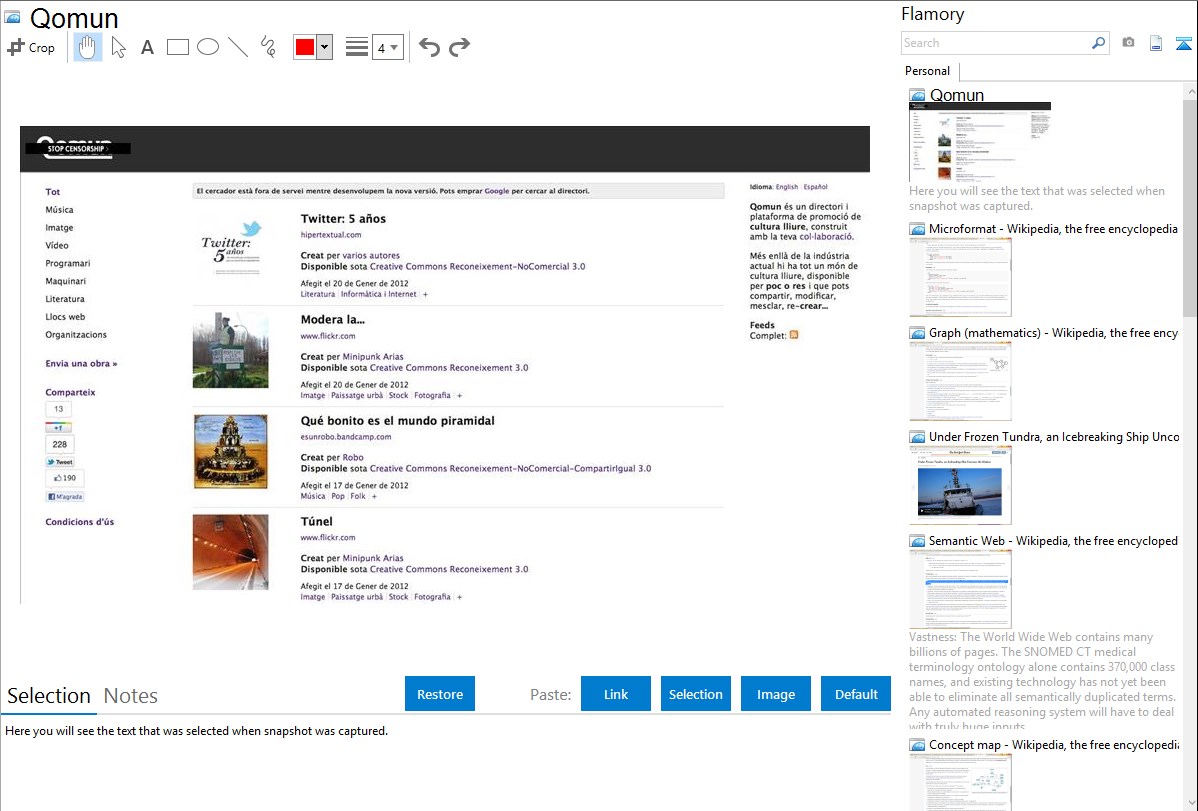Screen dimensions: 1198x811
Task: Select 'Under Frozen Tundra' list title
Action: [x=1054, y=437]
